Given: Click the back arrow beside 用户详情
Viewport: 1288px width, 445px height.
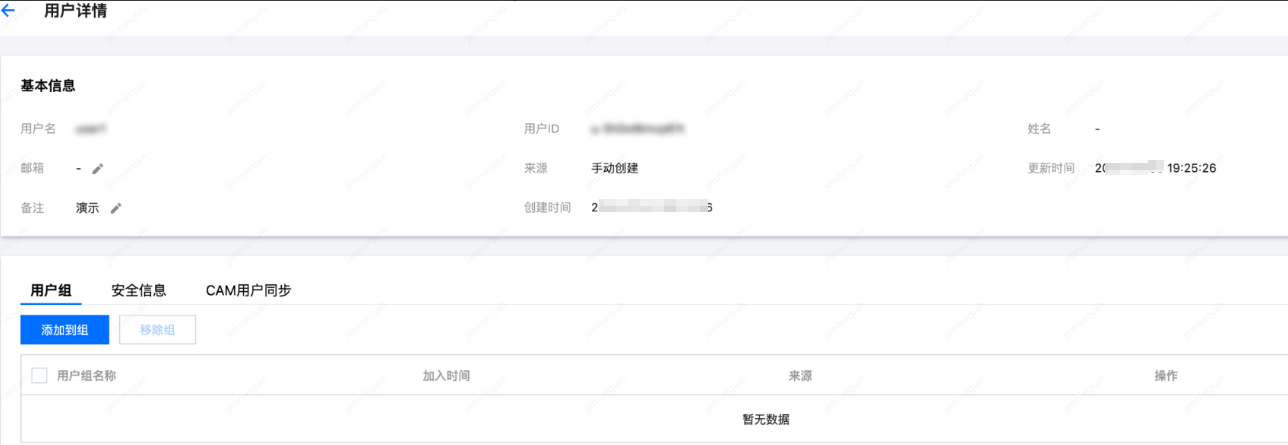Looking at the screenshot, I should [9, 12].
